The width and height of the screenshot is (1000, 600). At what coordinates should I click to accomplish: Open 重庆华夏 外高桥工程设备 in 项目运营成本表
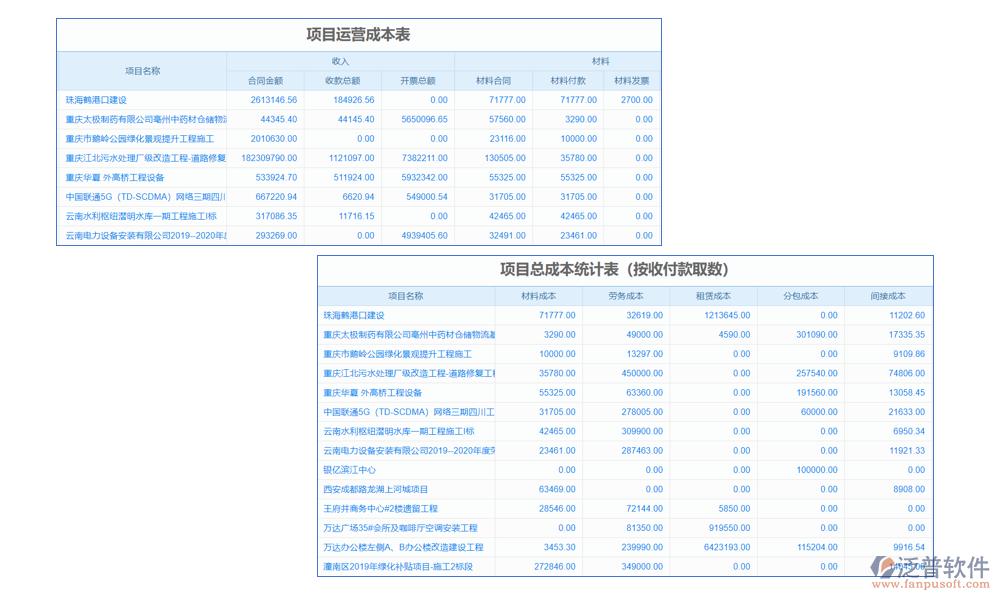click(x=115, y=177)
